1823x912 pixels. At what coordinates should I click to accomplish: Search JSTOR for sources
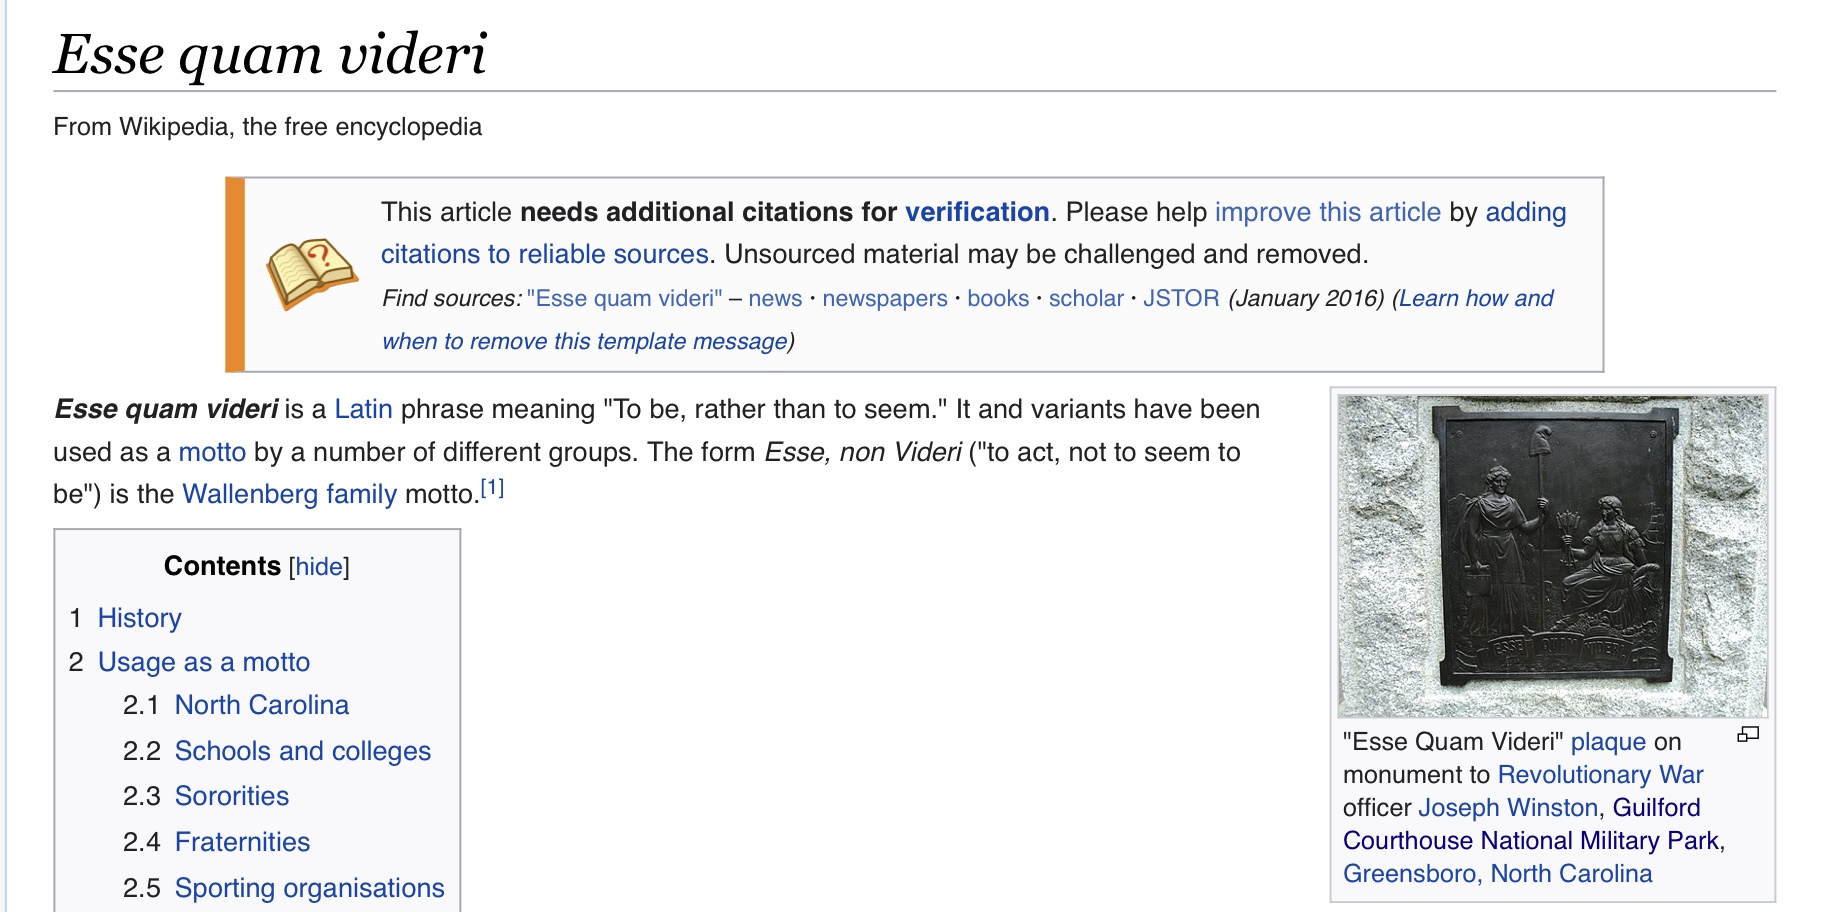click(x=1180, y=298)
